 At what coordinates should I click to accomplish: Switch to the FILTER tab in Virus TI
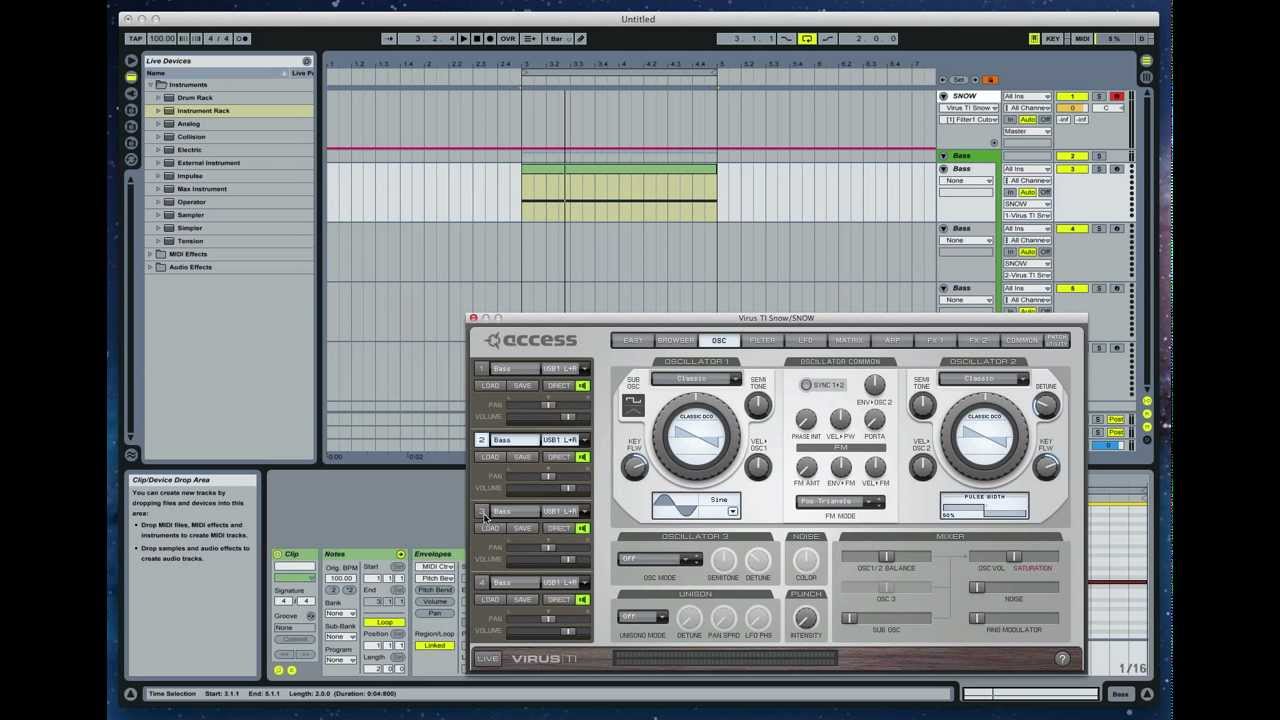click(762, 341)
